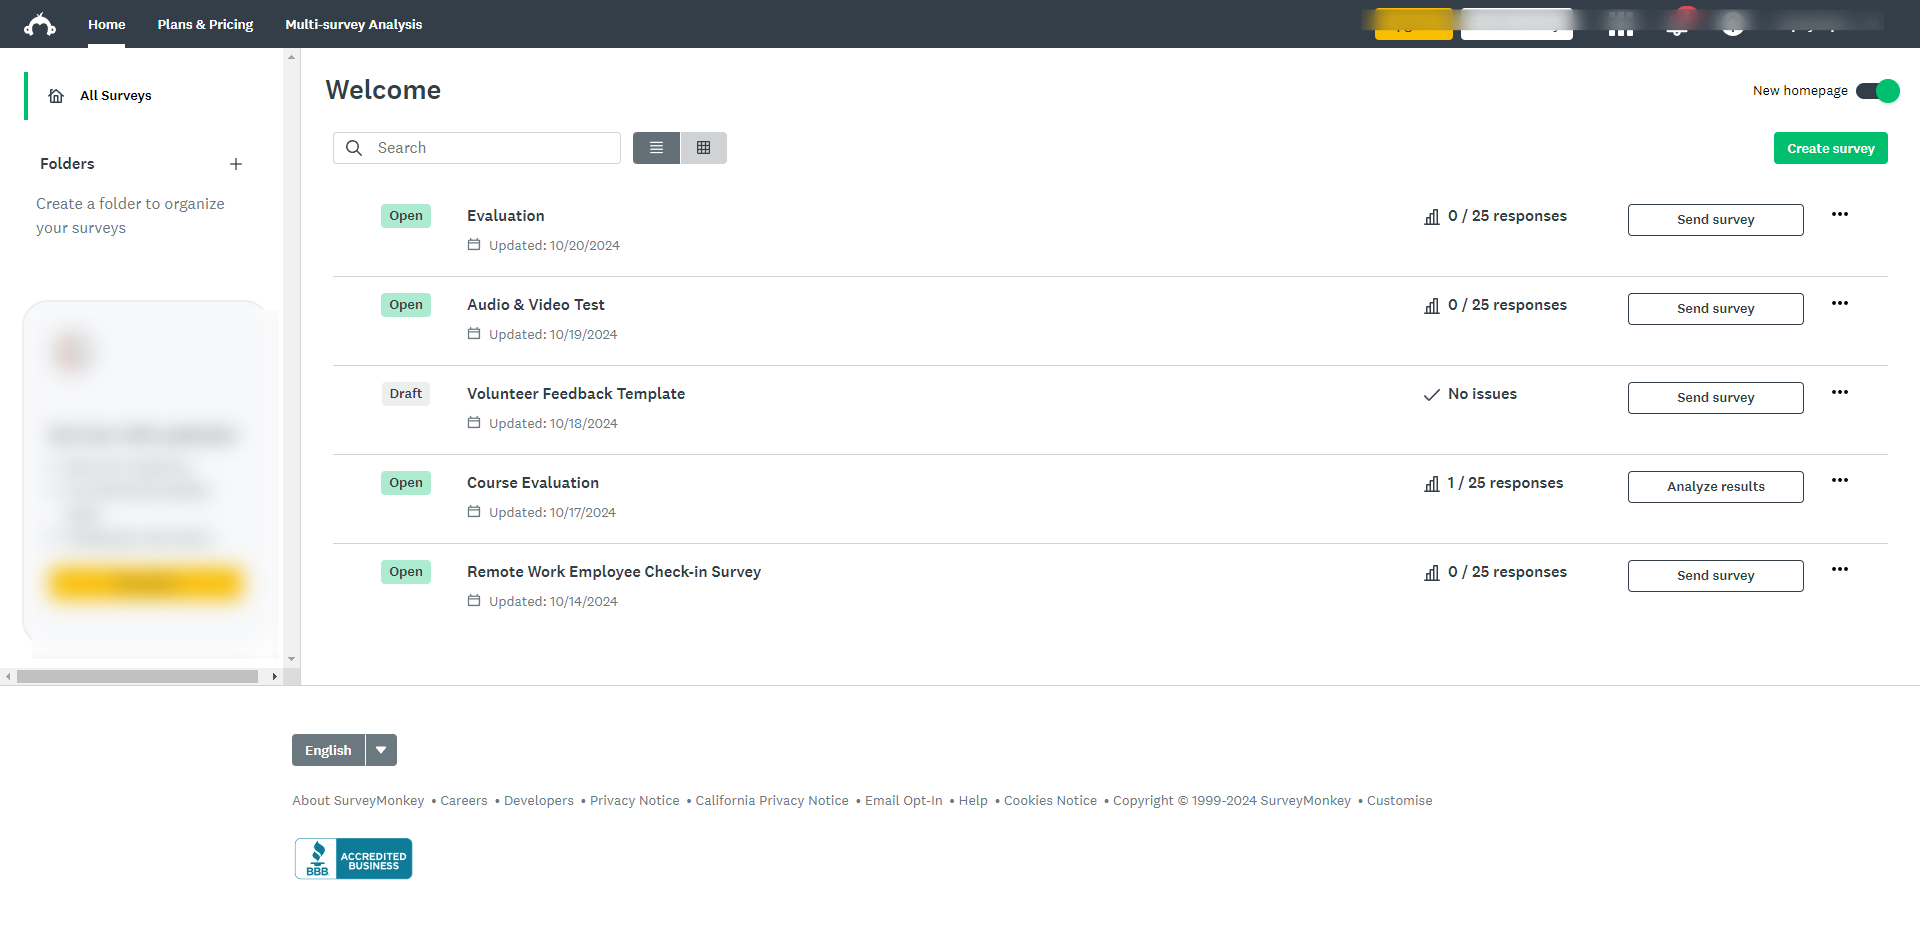Open Remote Work Employee Check-in Survey
The image size is (1920, 945).
click(x=614, y=572)
